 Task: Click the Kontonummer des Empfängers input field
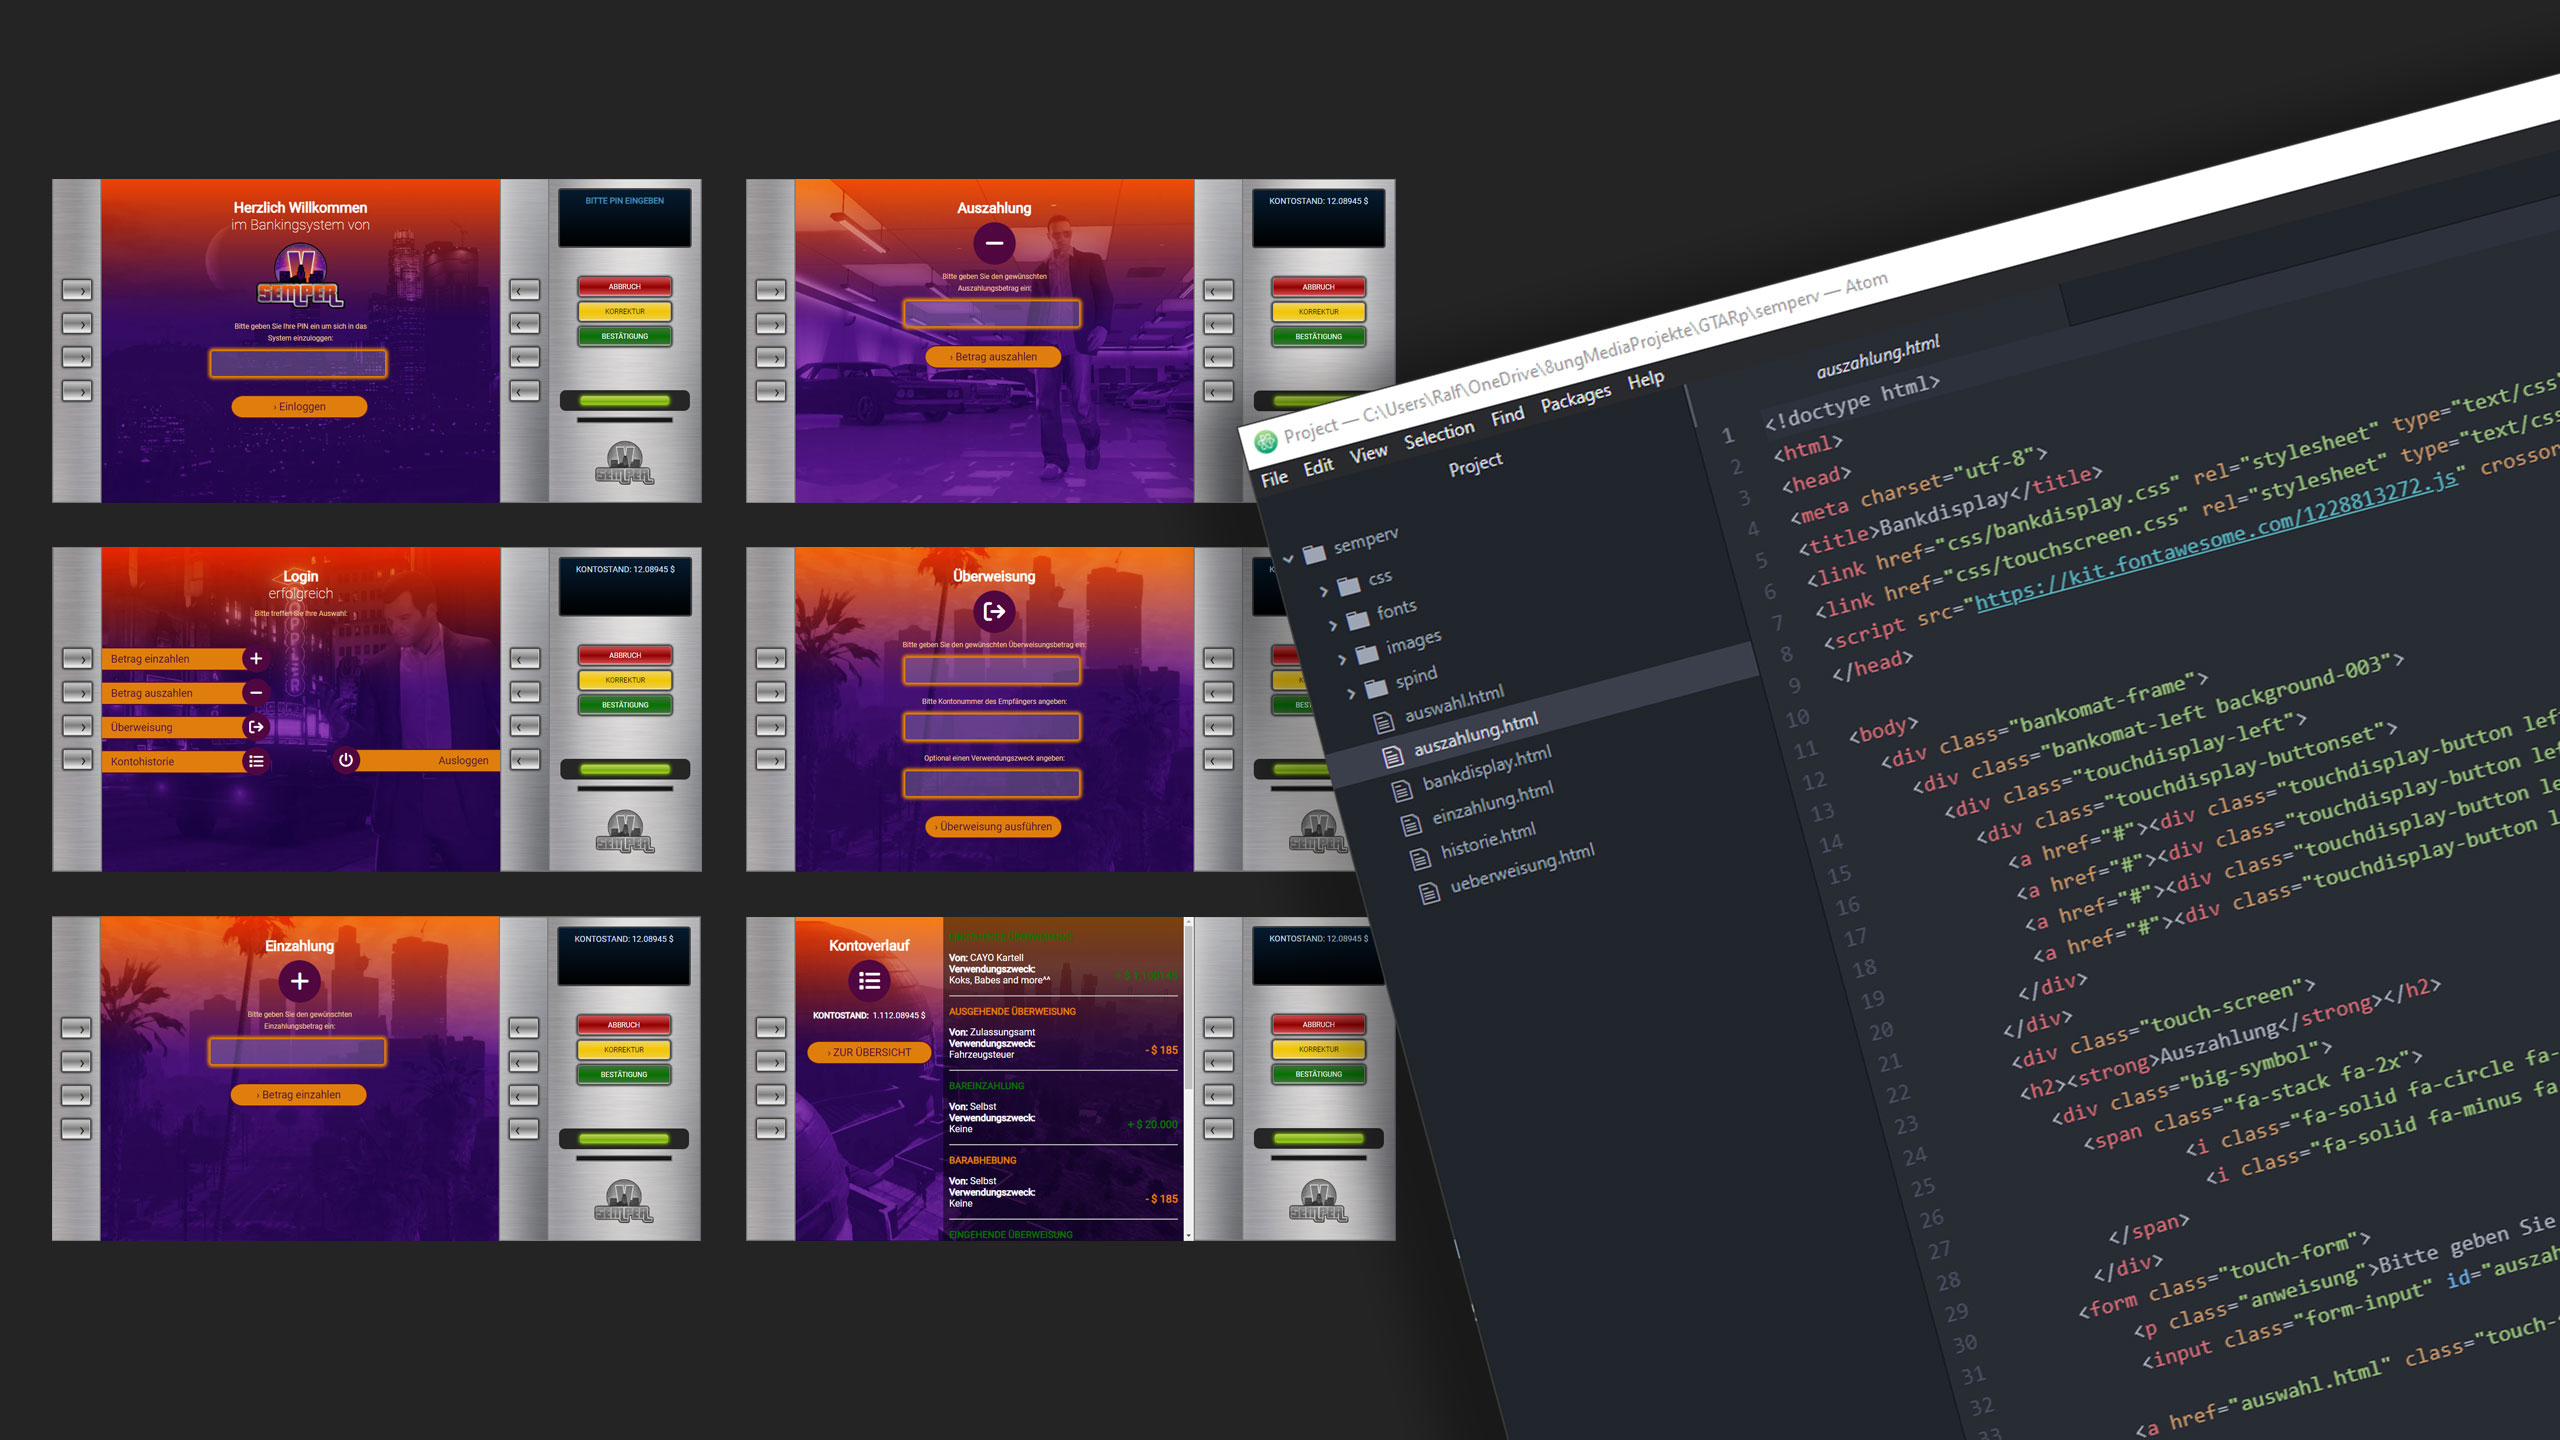tap(992, 727)
